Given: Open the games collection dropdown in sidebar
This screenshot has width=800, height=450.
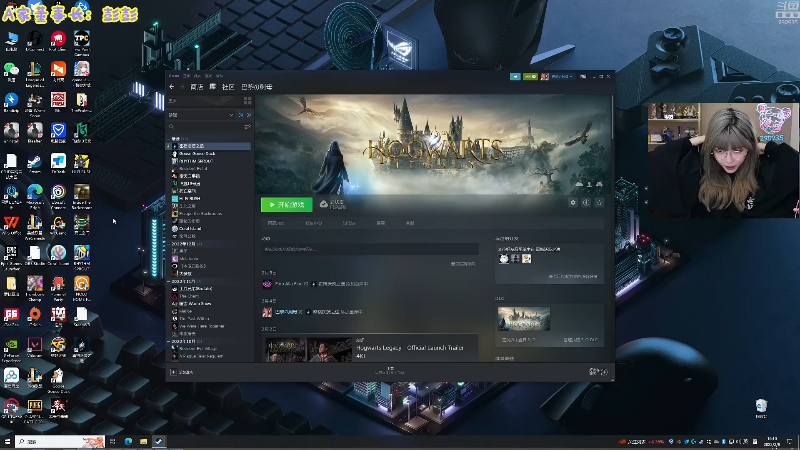Looking at the screenshot, I should (201, 115).
